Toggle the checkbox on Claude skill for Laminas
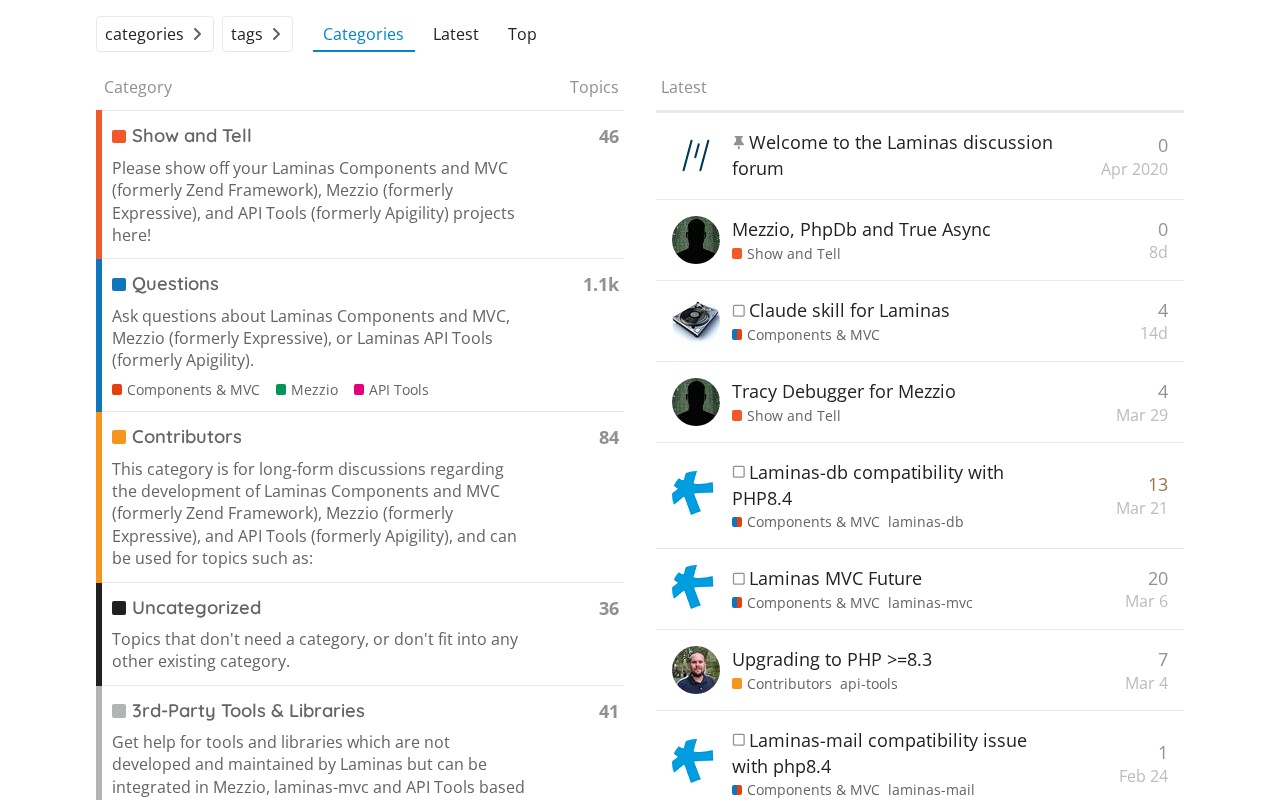The image size is (1280, 800). point(739,311)
